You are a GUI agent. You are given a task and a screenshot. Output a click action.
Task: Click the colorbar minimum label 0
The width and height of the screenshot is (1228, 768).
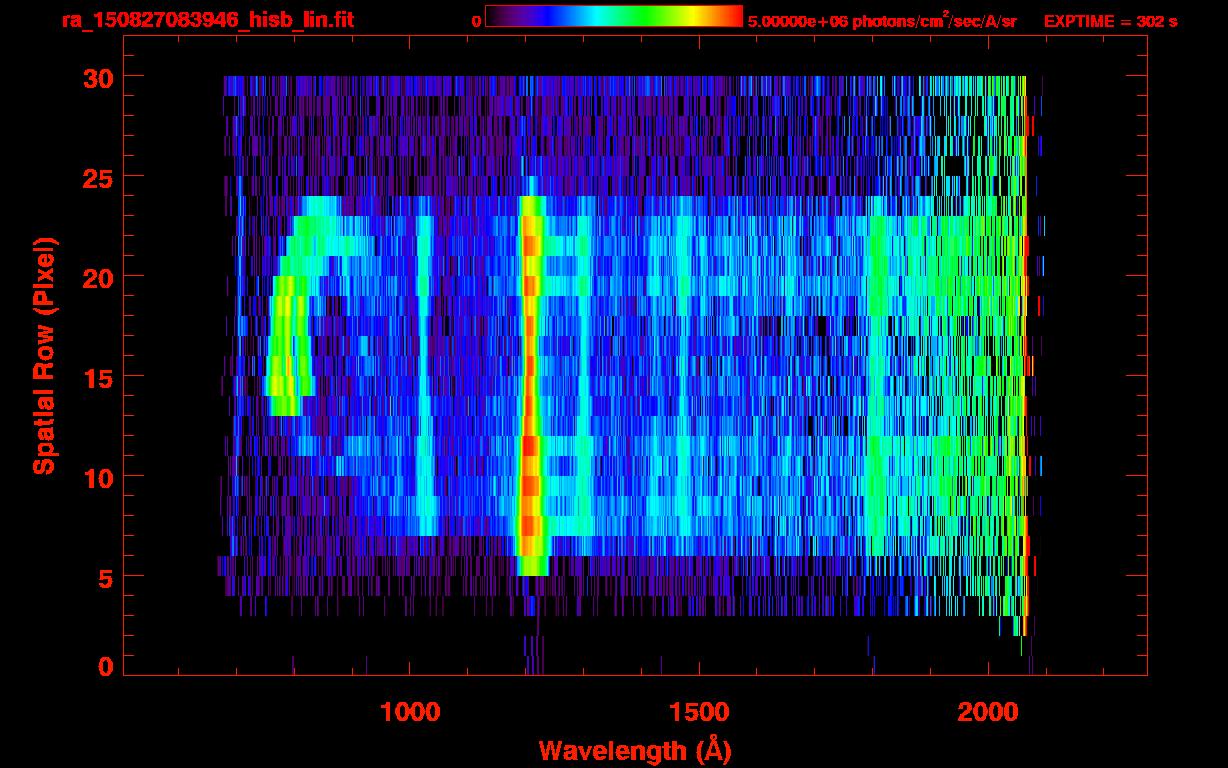(x=477, y=21)
